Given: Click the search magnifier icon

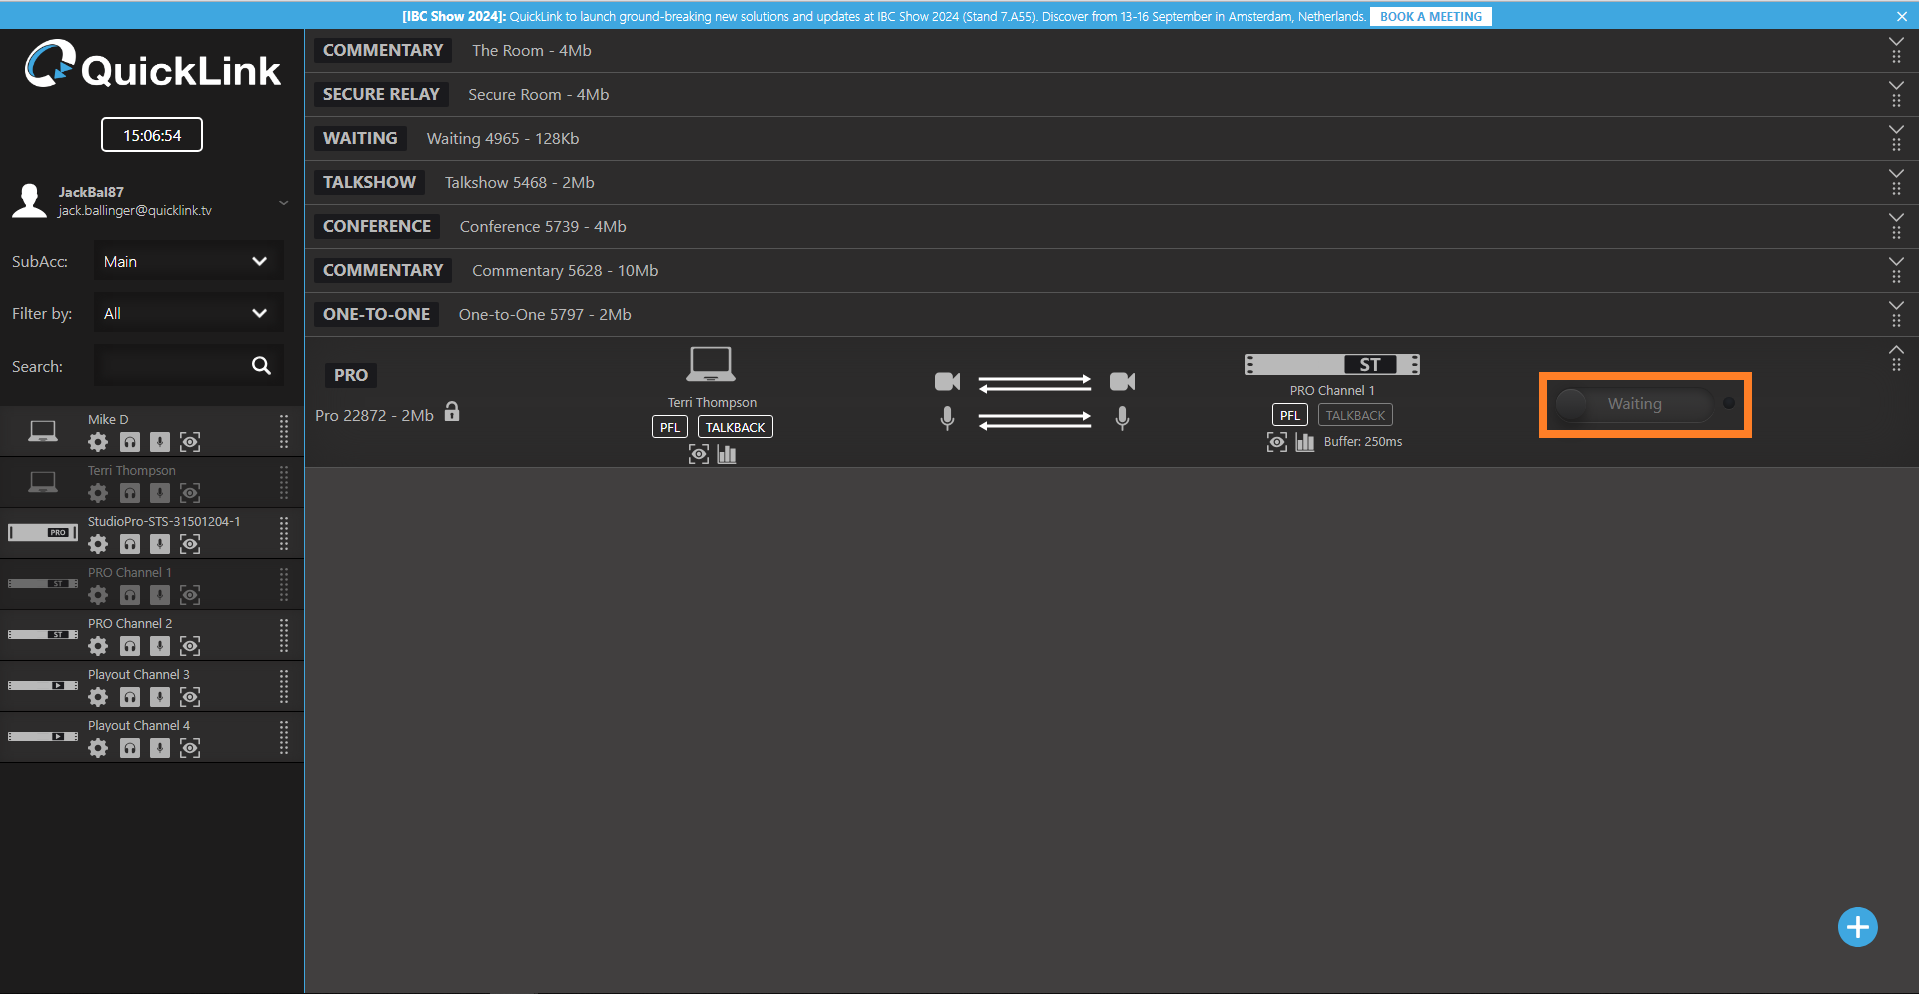Looking at the screenshot, I should click(x=261, y=366).
